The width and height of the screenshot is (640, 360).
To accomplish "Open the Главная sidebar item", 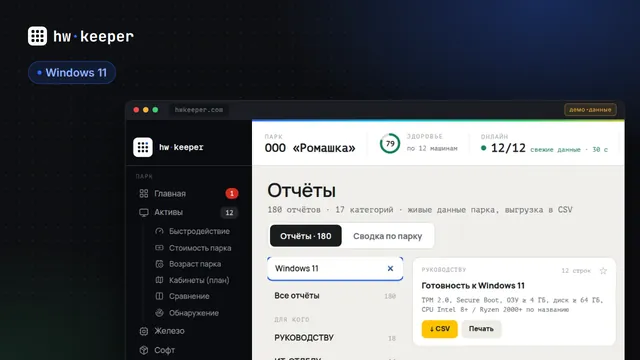I will pos(188,193).
